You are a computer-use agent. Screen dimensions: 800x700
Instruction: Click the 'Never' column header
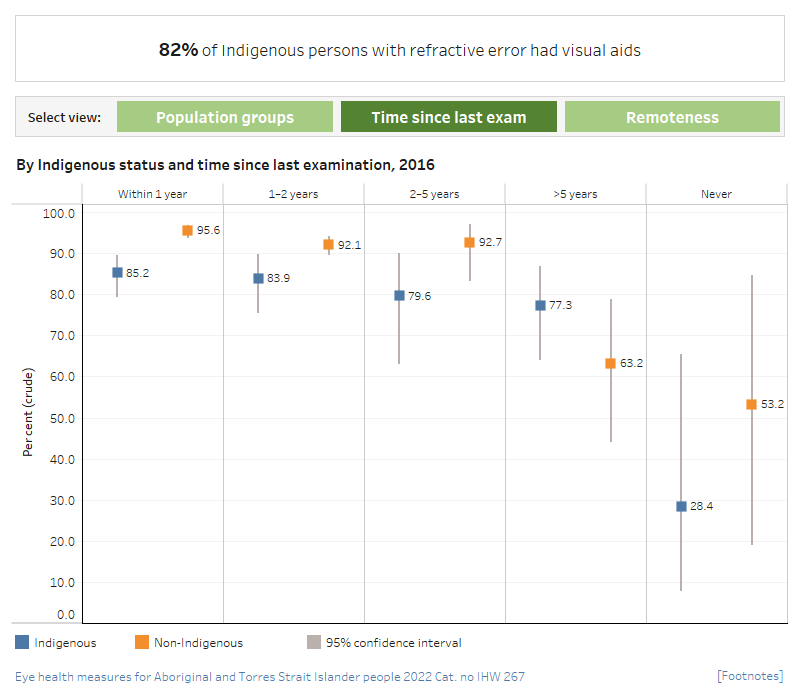(716, 194)
